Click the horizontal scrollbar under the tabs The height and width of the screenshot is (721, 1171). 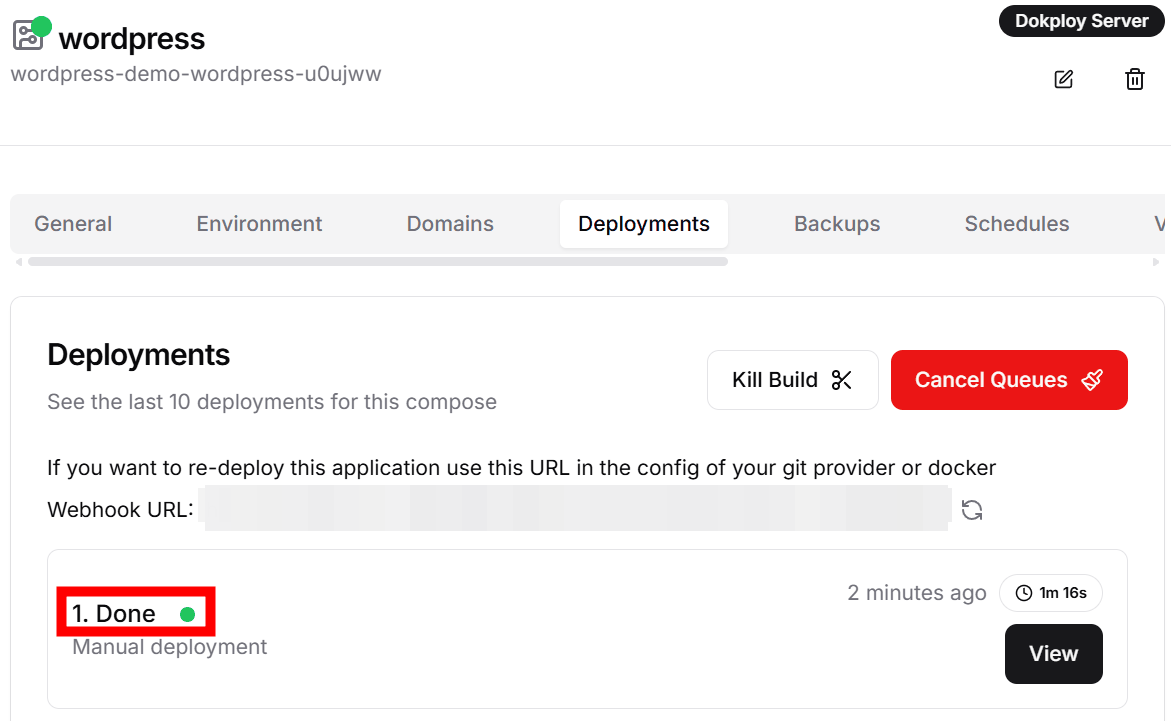tap(377, 262)
